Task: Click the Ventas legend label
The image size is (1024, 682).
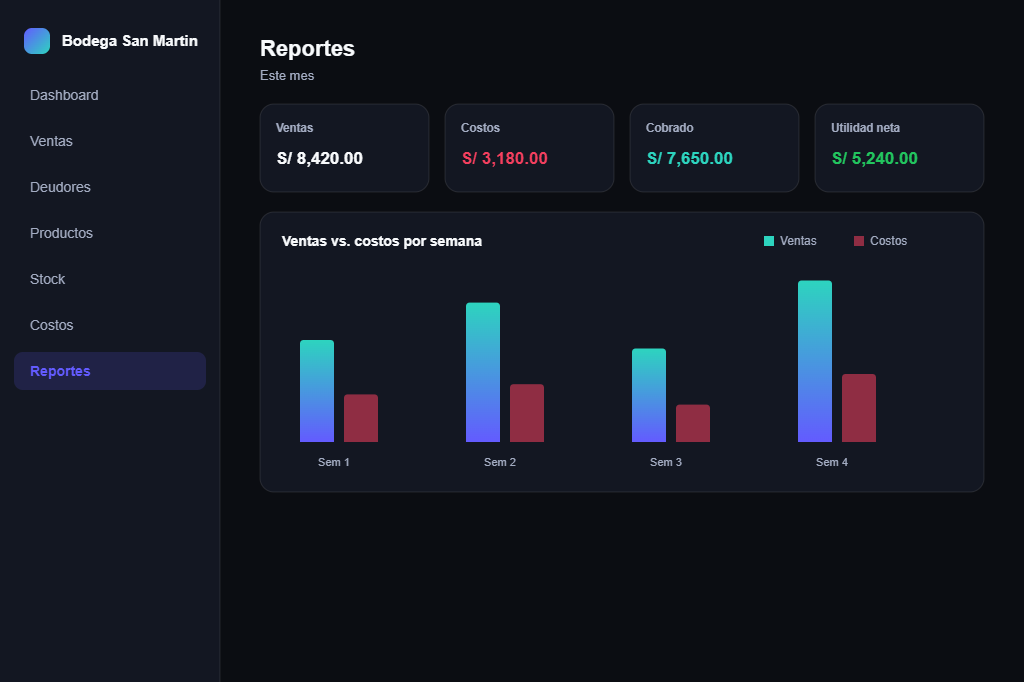Action: click(x=798, y=241)
